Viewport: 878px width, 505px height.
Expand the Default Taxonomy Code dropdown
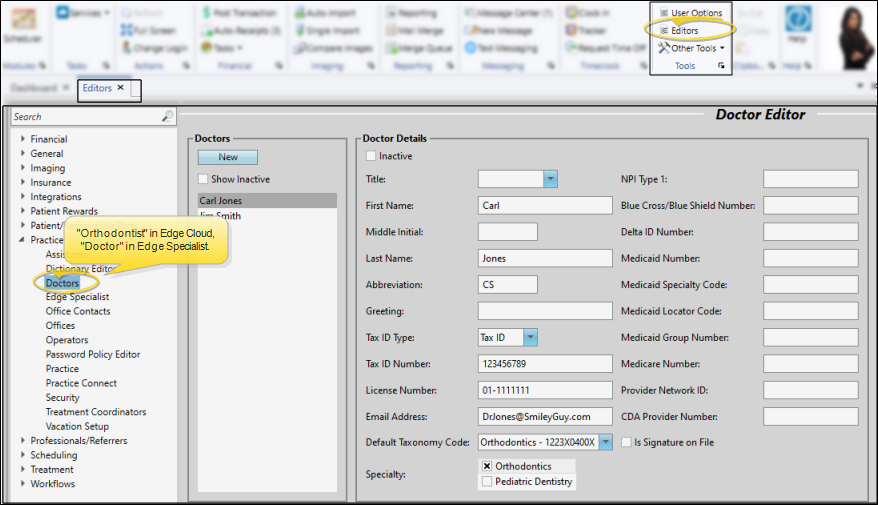(605, 442)
